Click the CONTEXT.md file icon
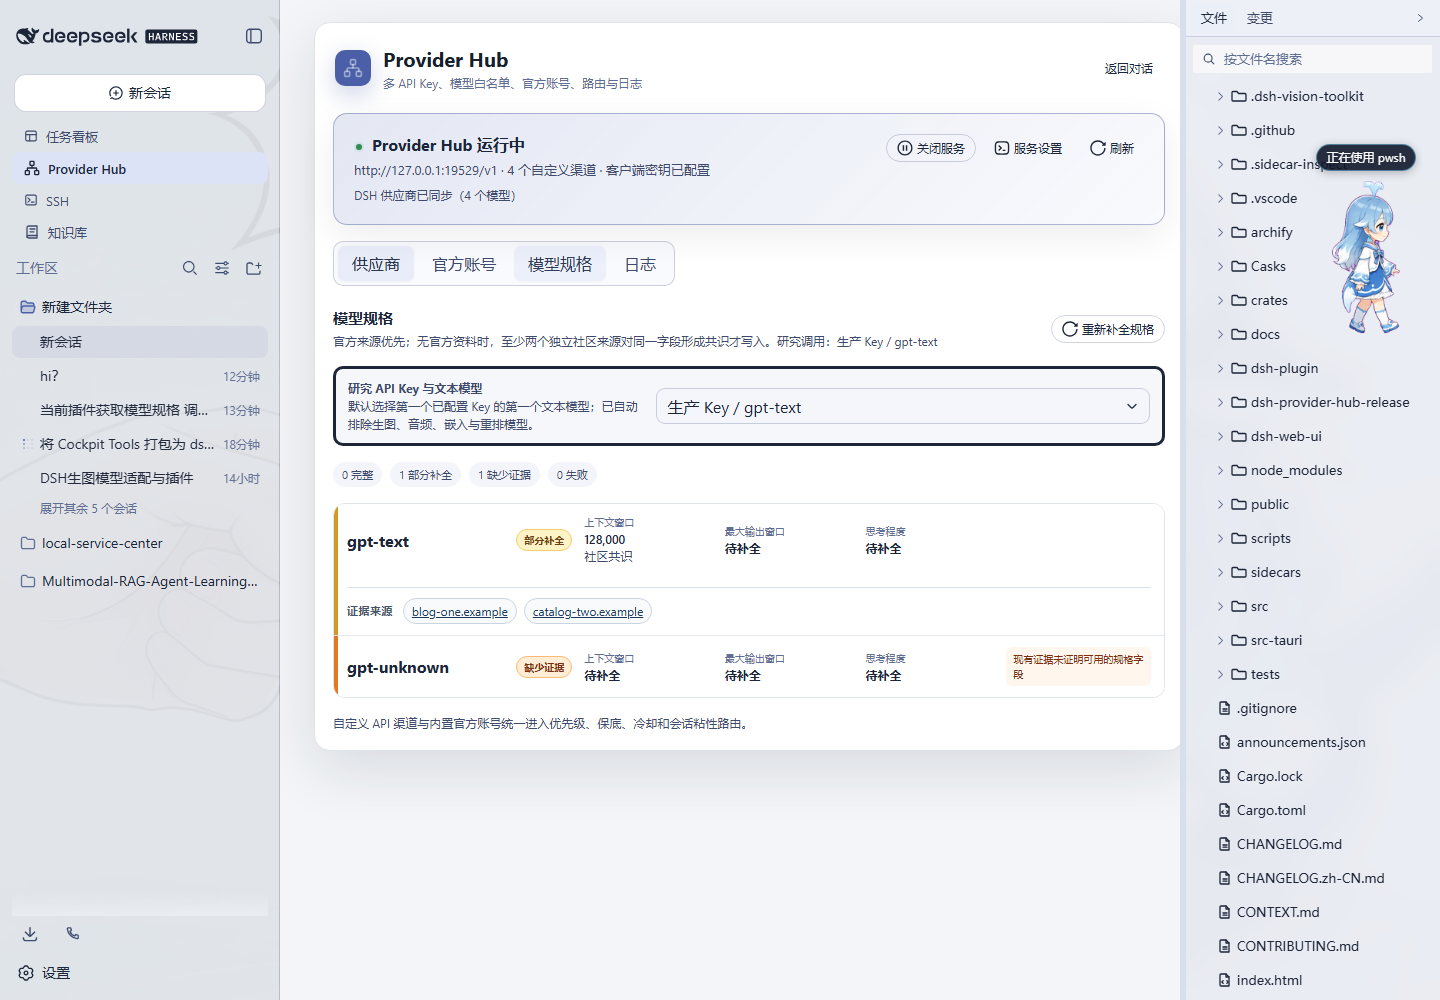This screenshot has height=1000, width=1440. (x=1224, y=912)
